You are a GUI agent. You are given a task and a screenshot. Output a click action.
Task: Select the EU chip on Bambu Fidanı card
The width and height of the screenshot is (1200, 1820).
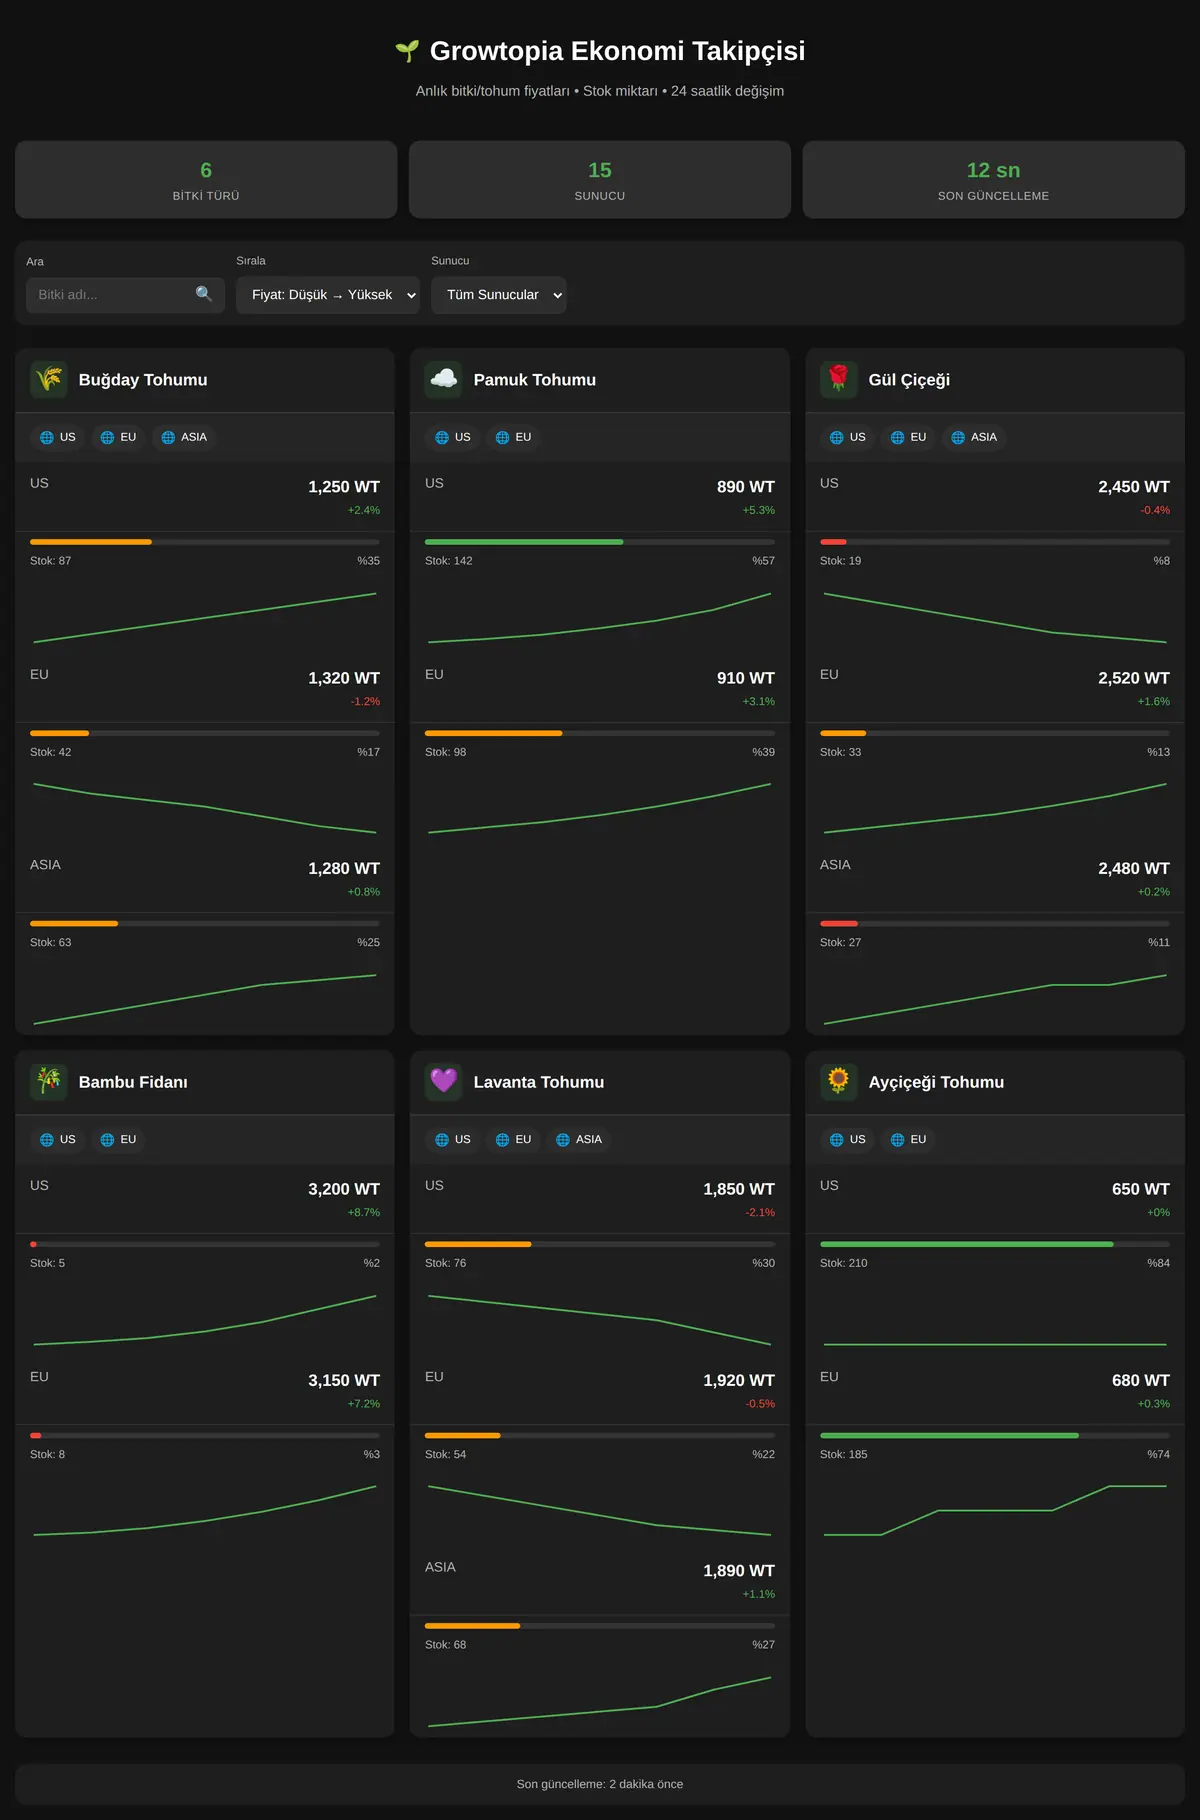[118, 1139]
